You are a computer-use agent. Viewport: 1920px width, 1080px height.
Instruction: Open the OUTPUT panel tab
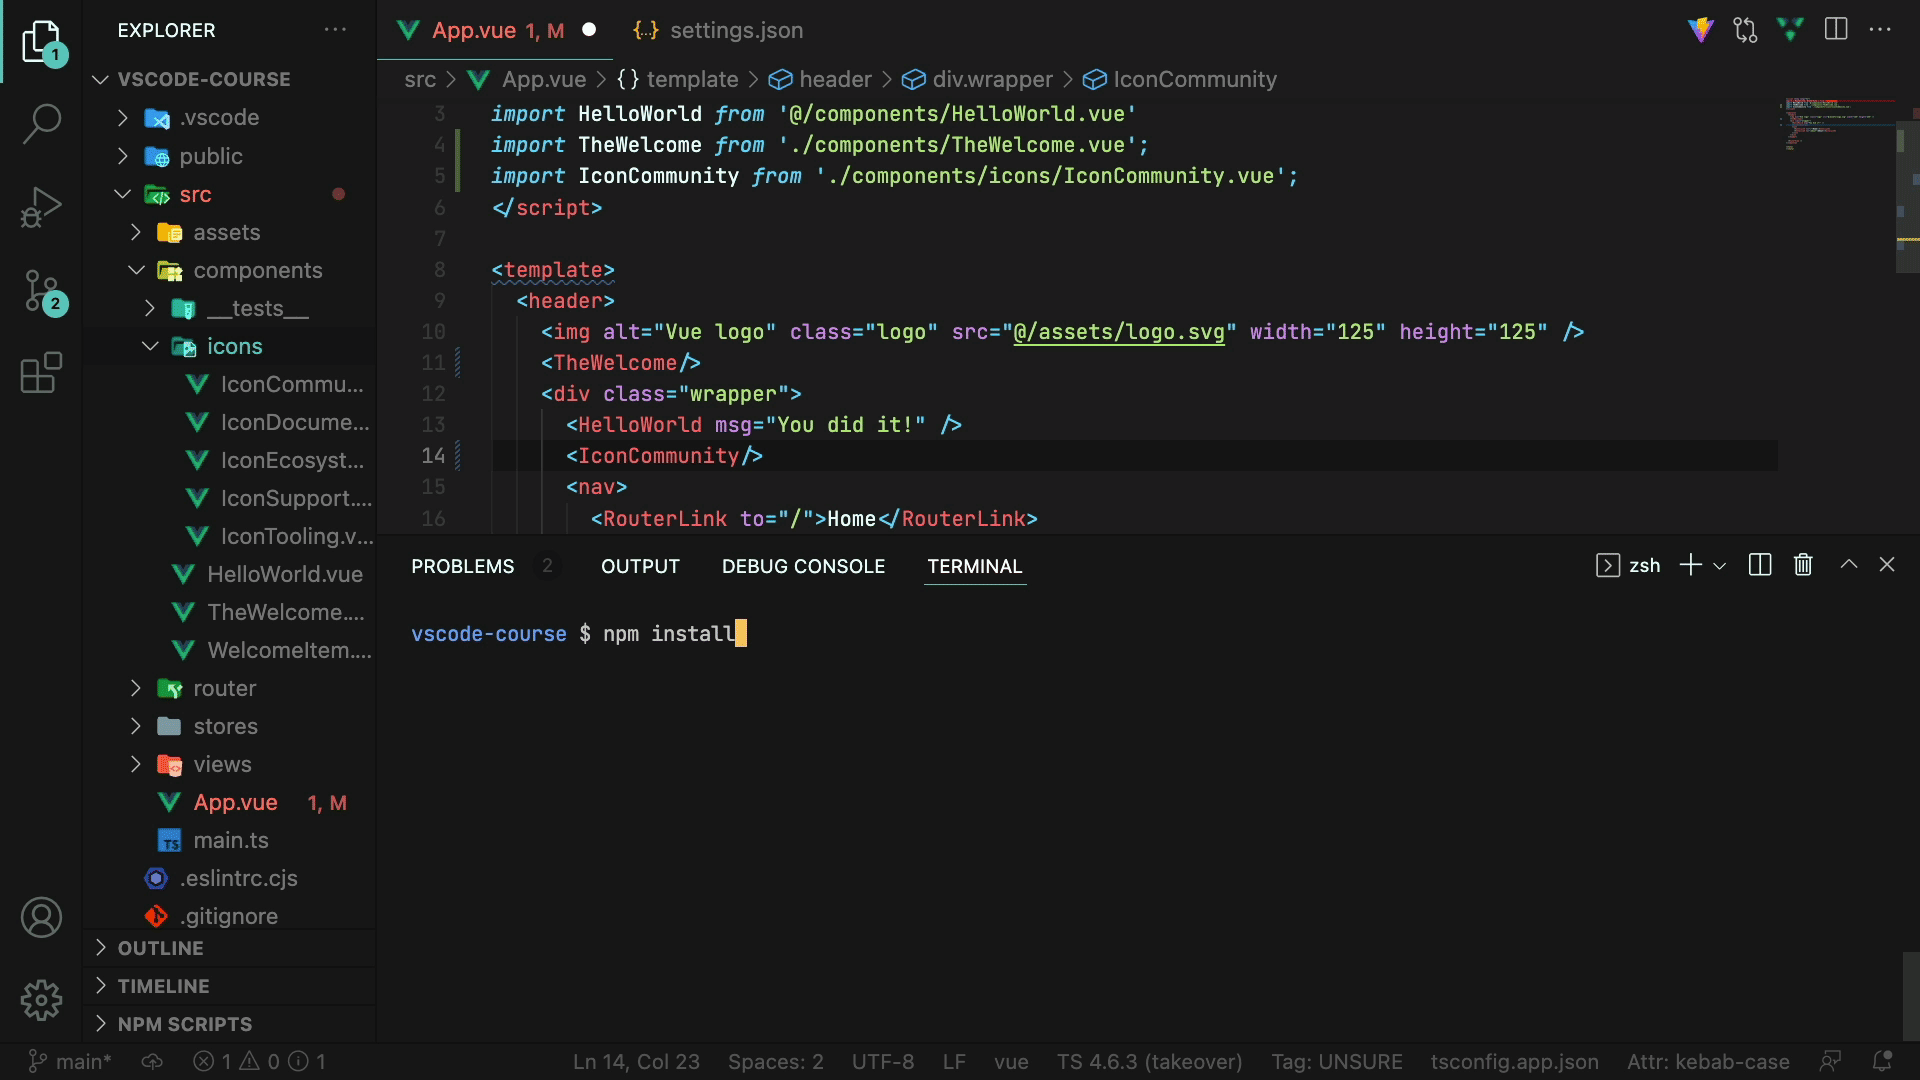[x=640, y=566]
